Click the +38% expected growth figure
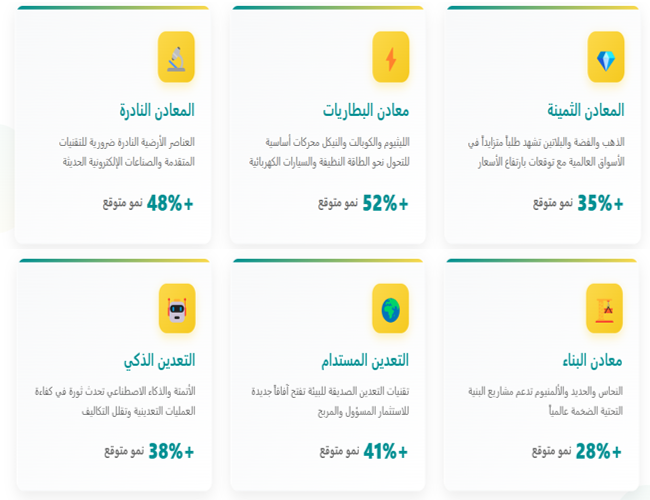The height and width of the screenshot is (500, 650). [x=170, y=451]
